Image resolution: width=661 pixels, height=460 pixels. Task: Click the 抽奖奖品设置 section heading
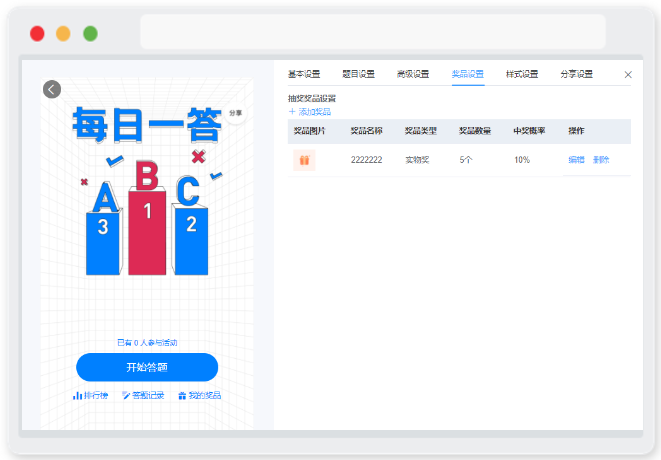312,99
